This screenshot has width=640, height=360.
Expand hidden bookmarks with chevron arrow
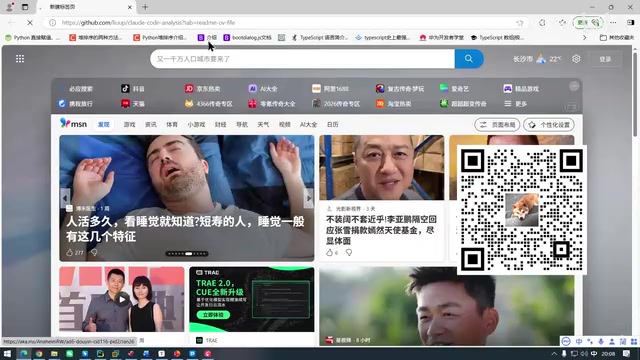click(584, 38)
